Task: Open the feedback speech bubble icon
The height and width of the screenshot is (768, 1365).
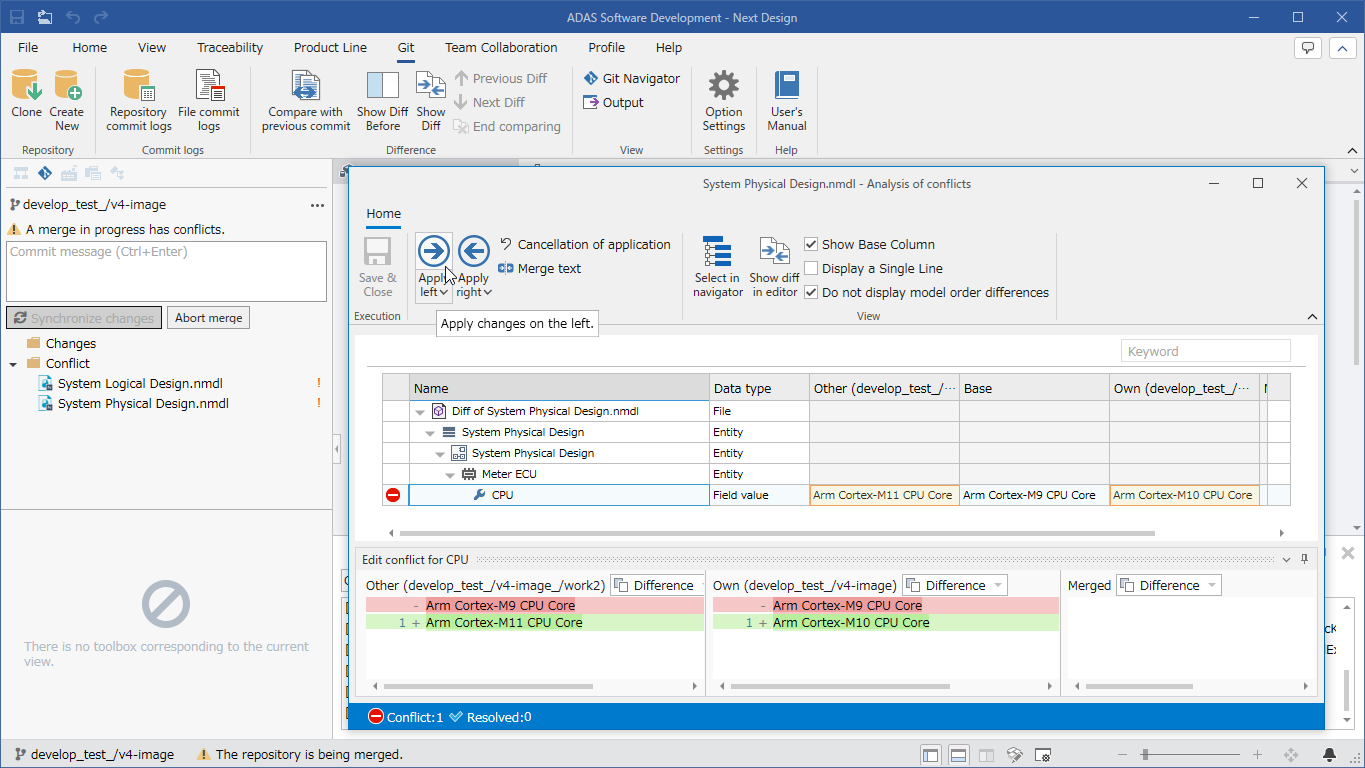Action: tap(1308, 47)
